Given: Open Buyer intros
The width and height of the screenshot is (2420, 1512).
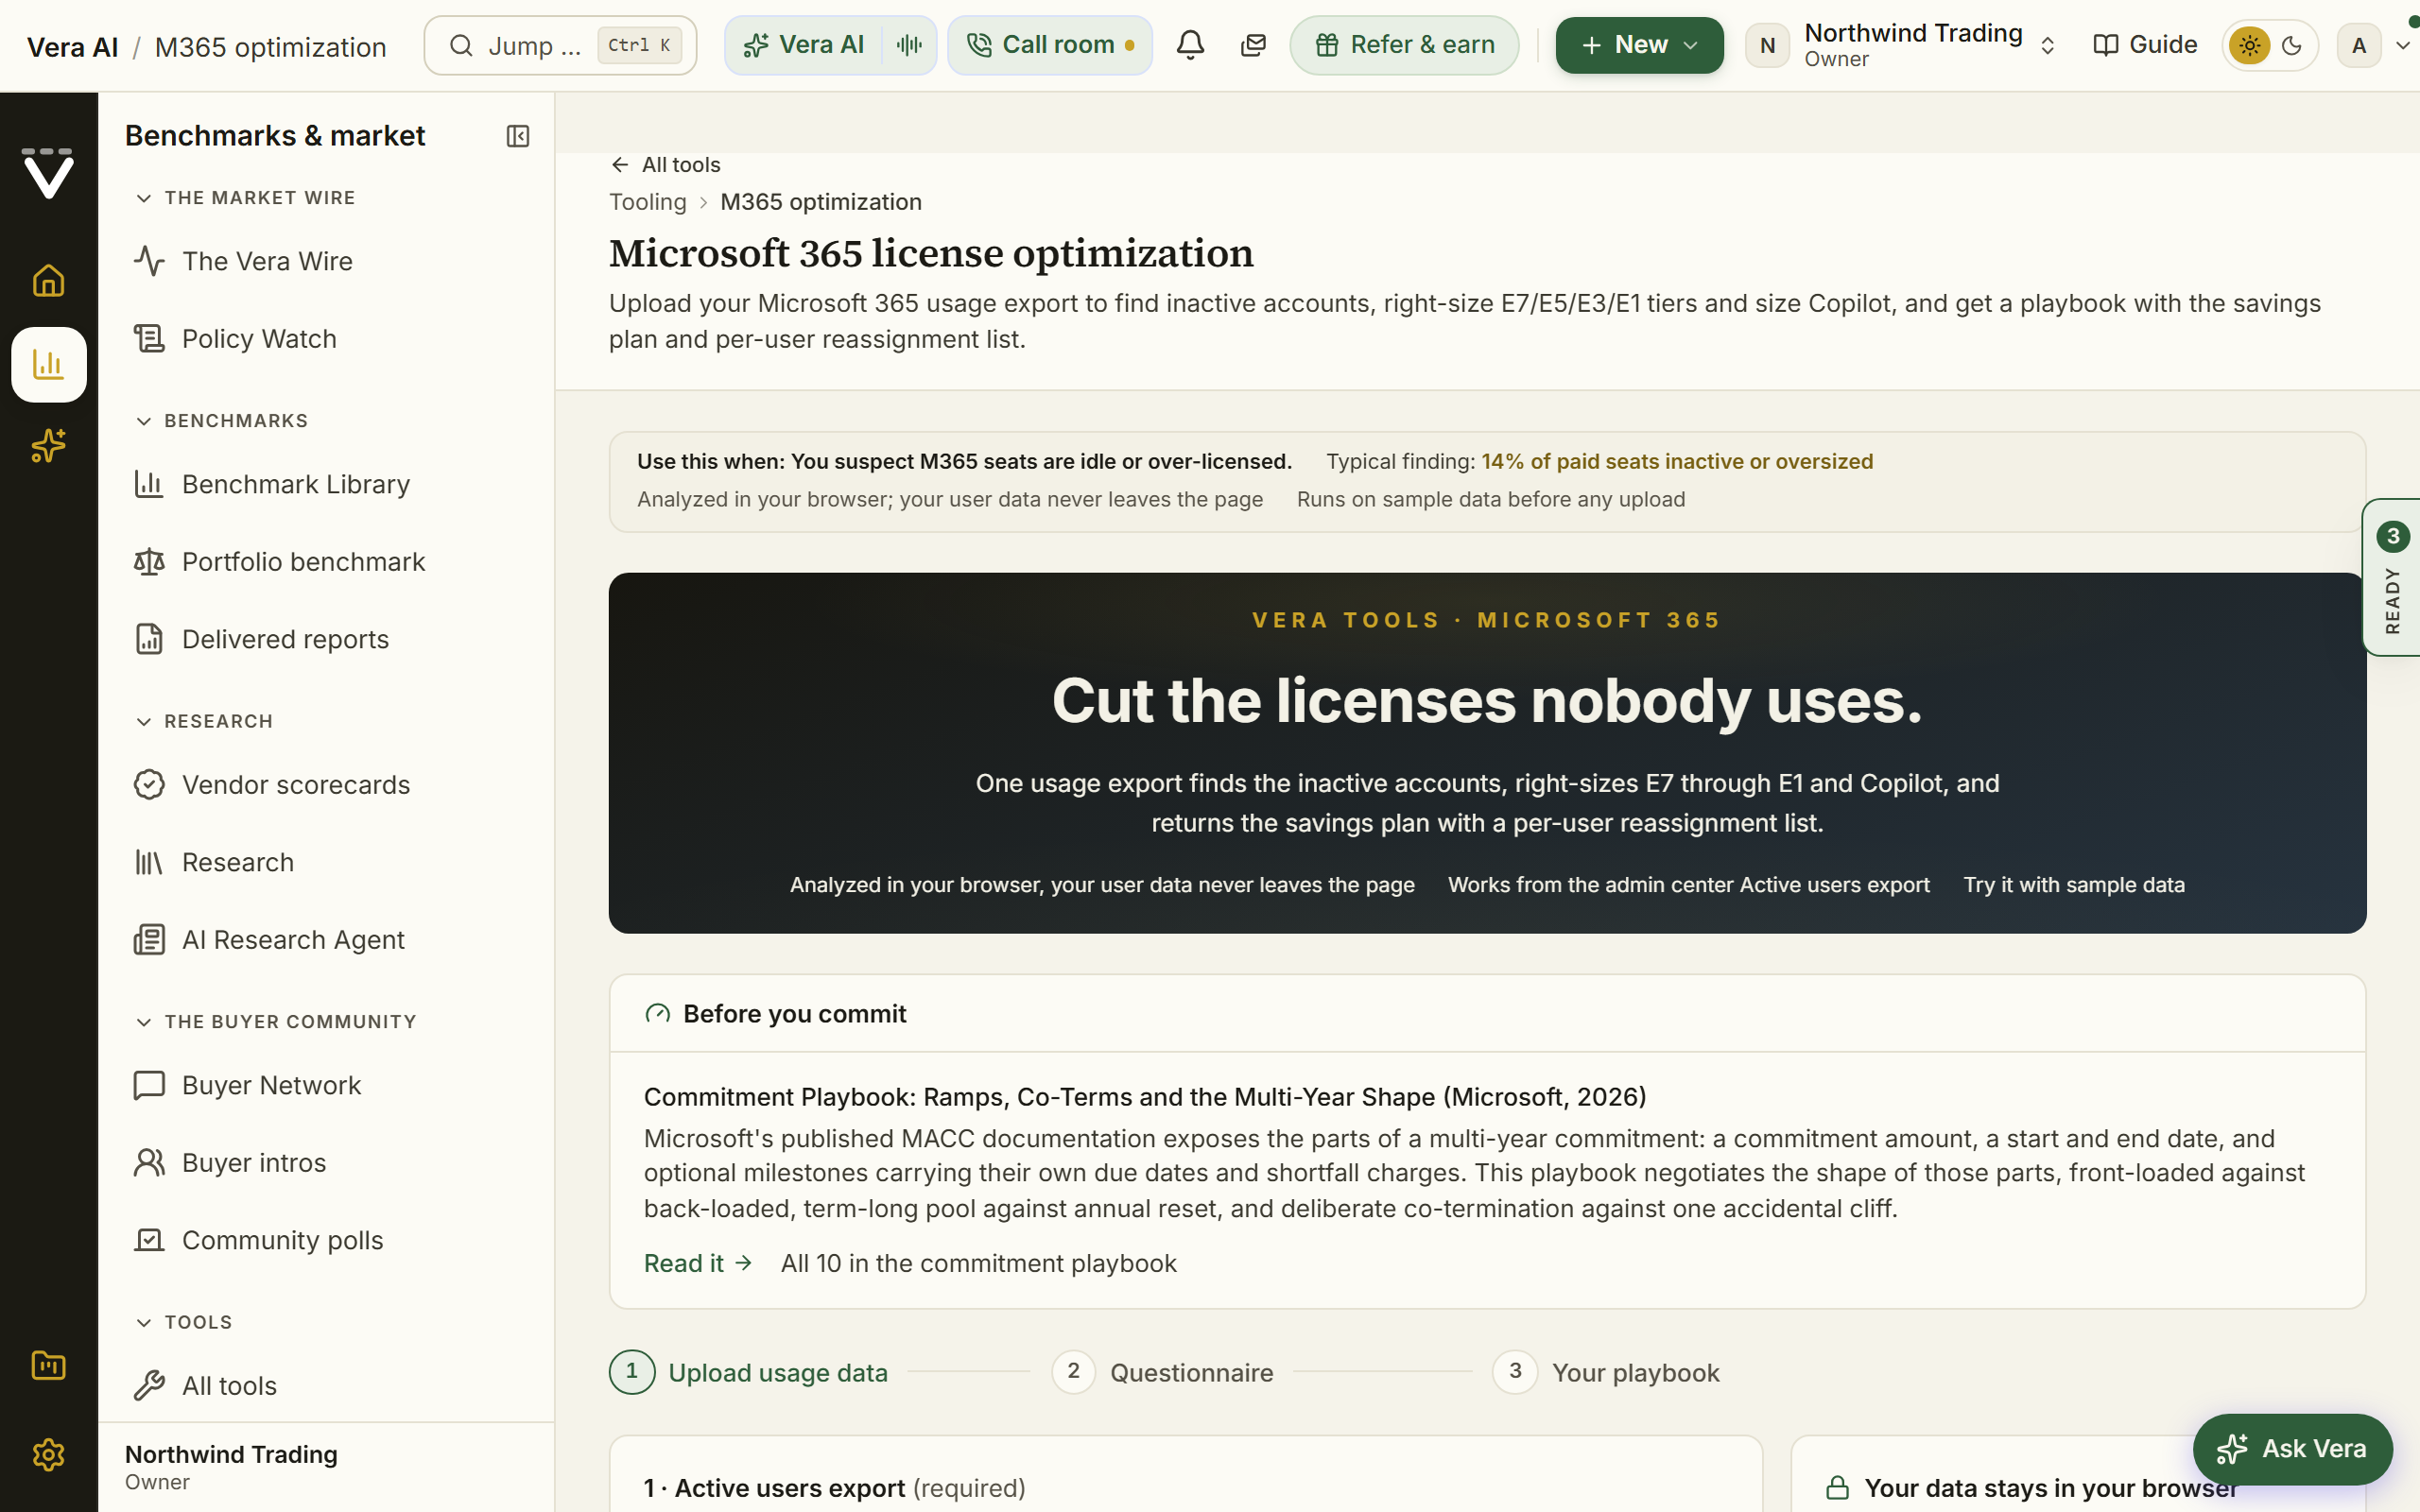Looking at the screenshot, I should (326, 1163).
